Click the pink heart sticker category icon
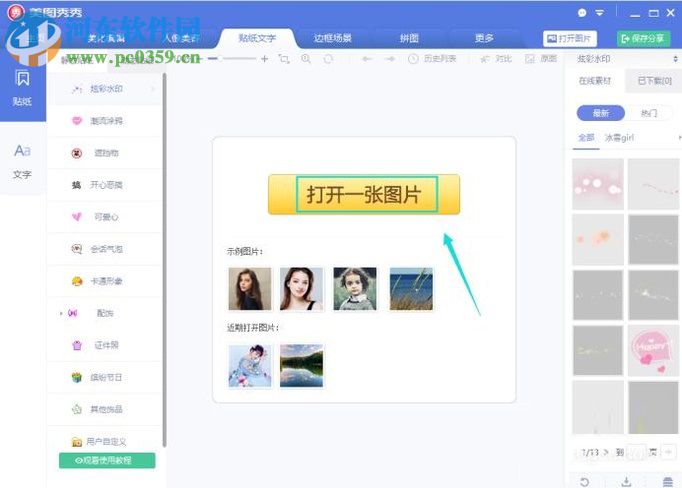Viewport: 682px width, 488px height. tap(77, 120)
